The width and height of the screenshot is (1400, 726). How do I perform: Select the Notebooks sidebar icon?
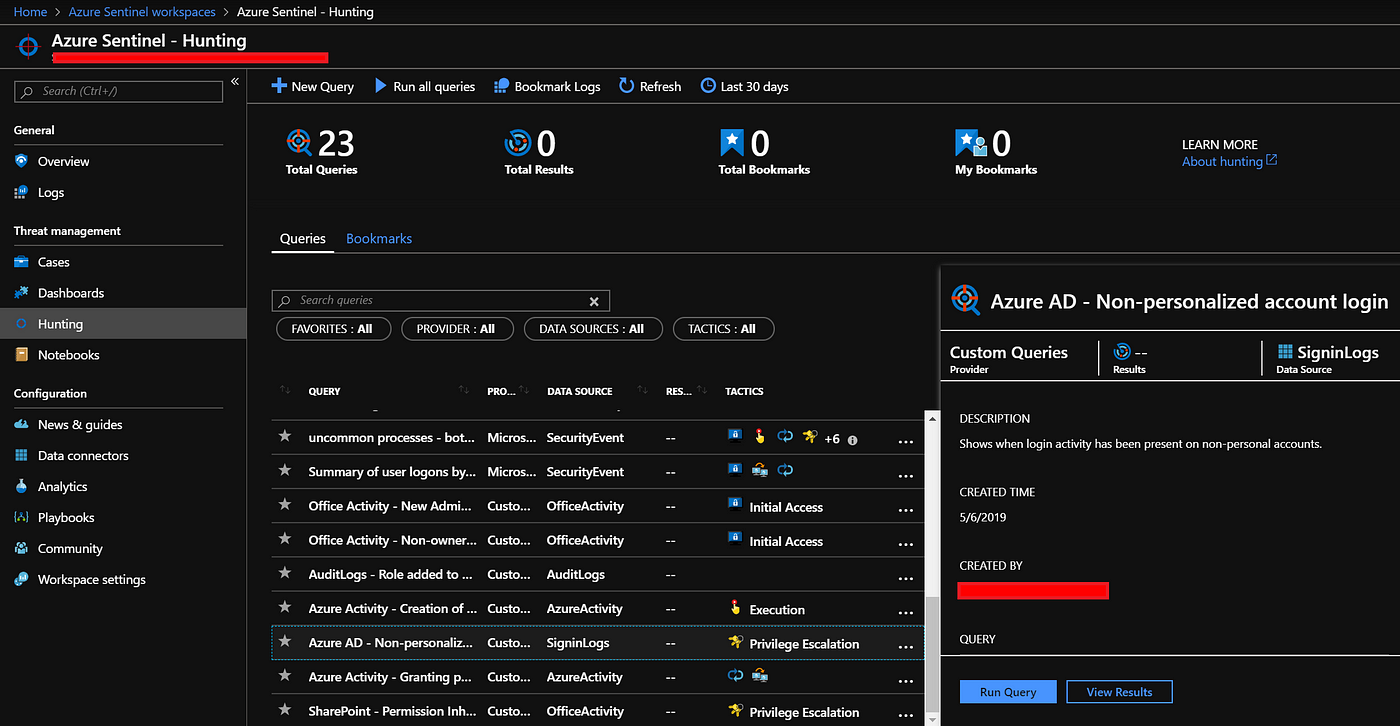(21, 355)
